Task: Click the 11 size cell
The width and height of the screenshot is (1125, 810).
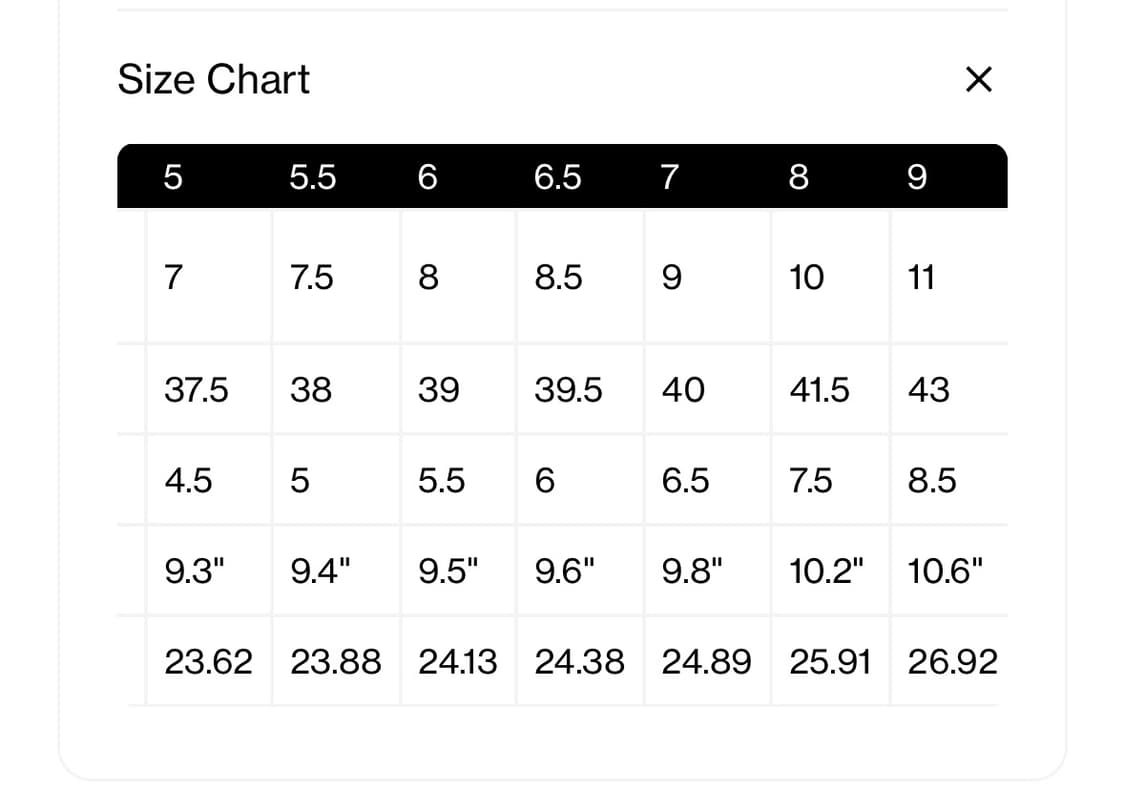Action: [920, 277]
